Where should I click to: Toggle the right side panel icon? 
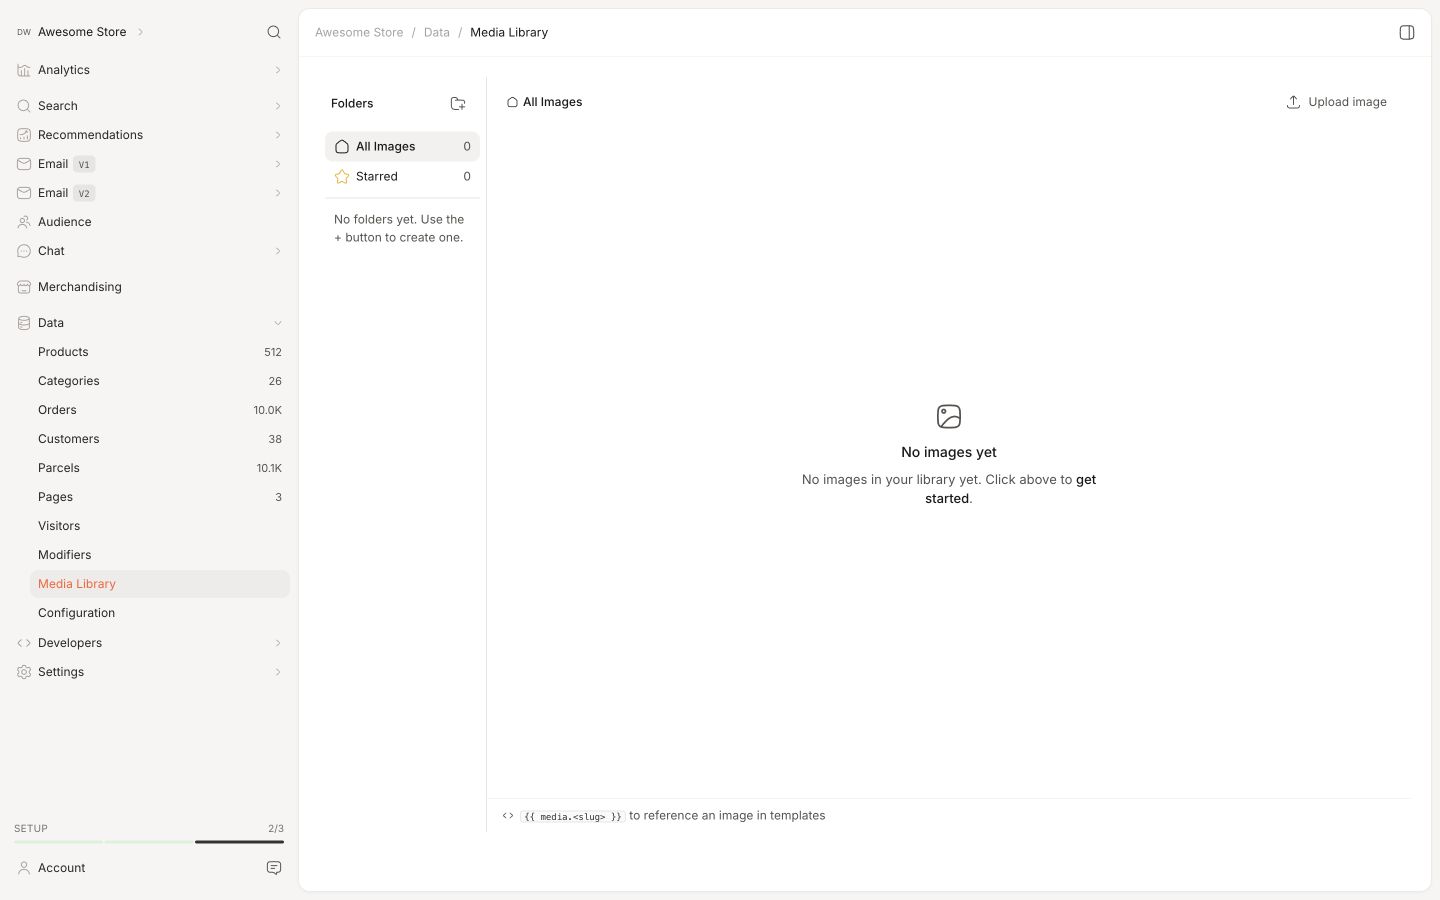1407,33
